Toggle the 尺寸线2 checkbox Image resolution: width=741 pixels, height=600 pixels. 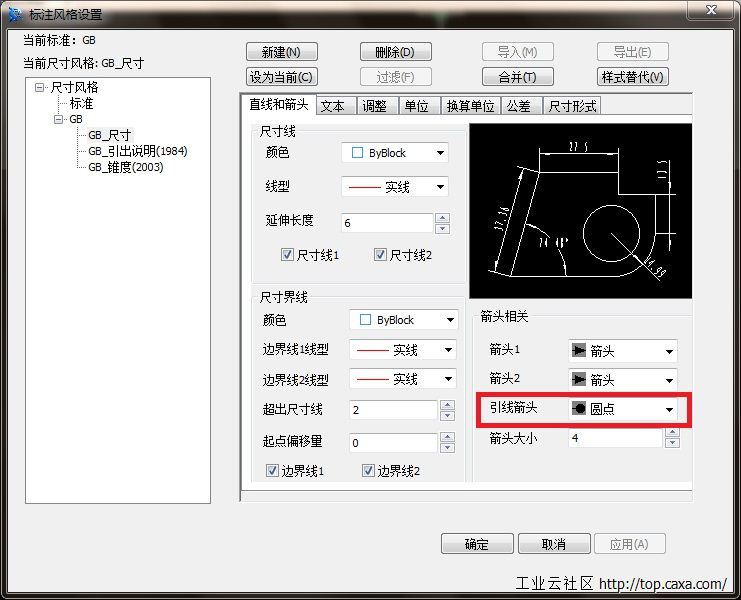pos(380,255)
